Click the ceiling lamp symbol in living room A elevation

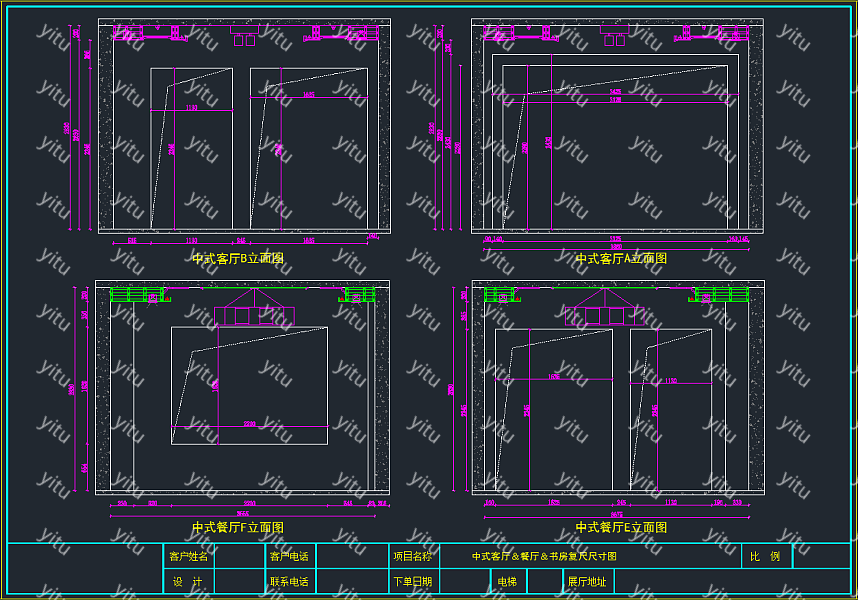[614, 36]
